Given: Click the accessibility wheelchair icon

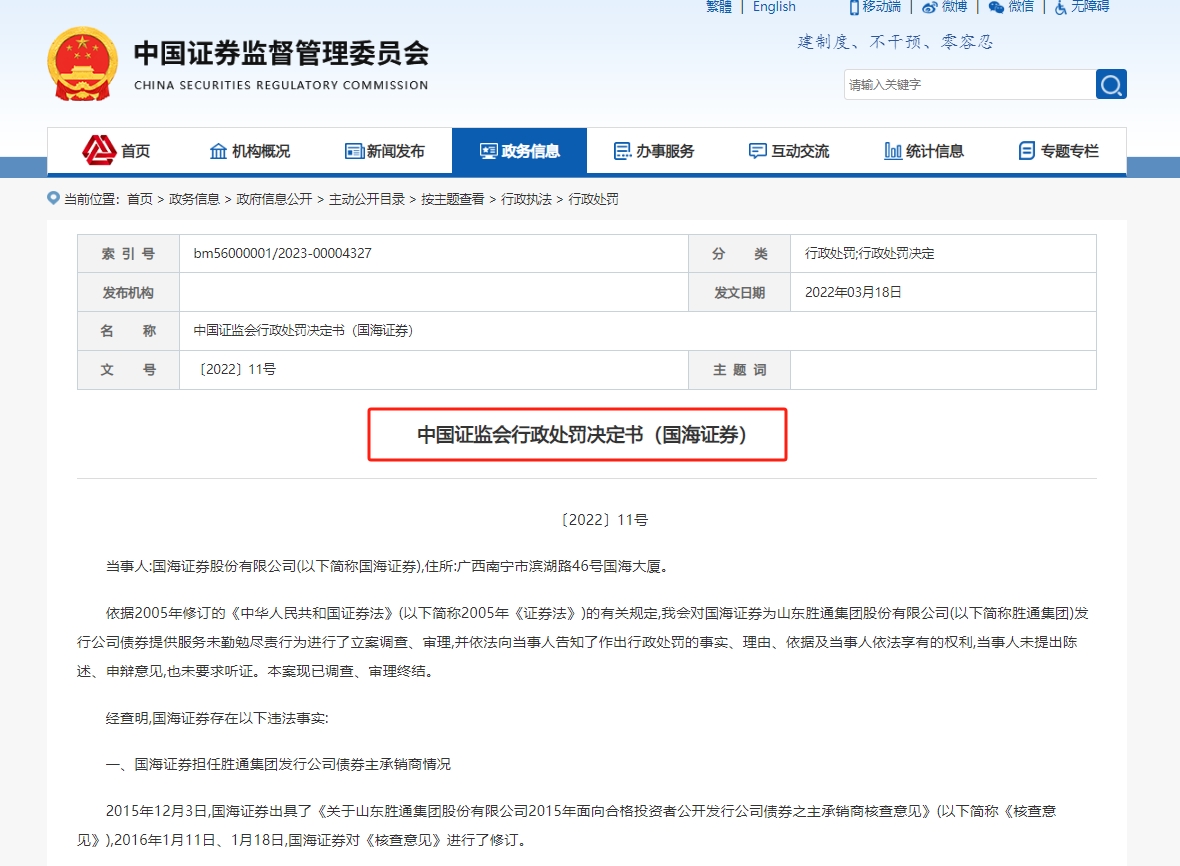Looking at the screenshot, I should [x=1060, y=8].
